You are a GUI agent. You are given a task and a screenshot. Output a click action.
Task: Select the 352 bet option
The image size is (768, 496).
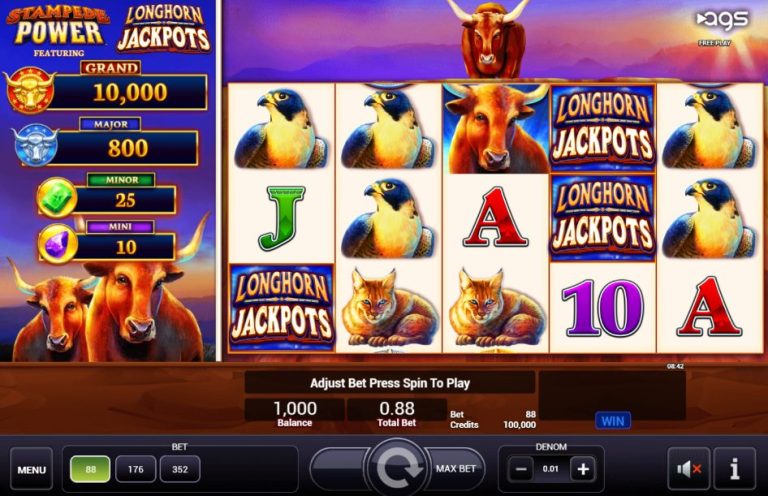[x=180, y=469]
